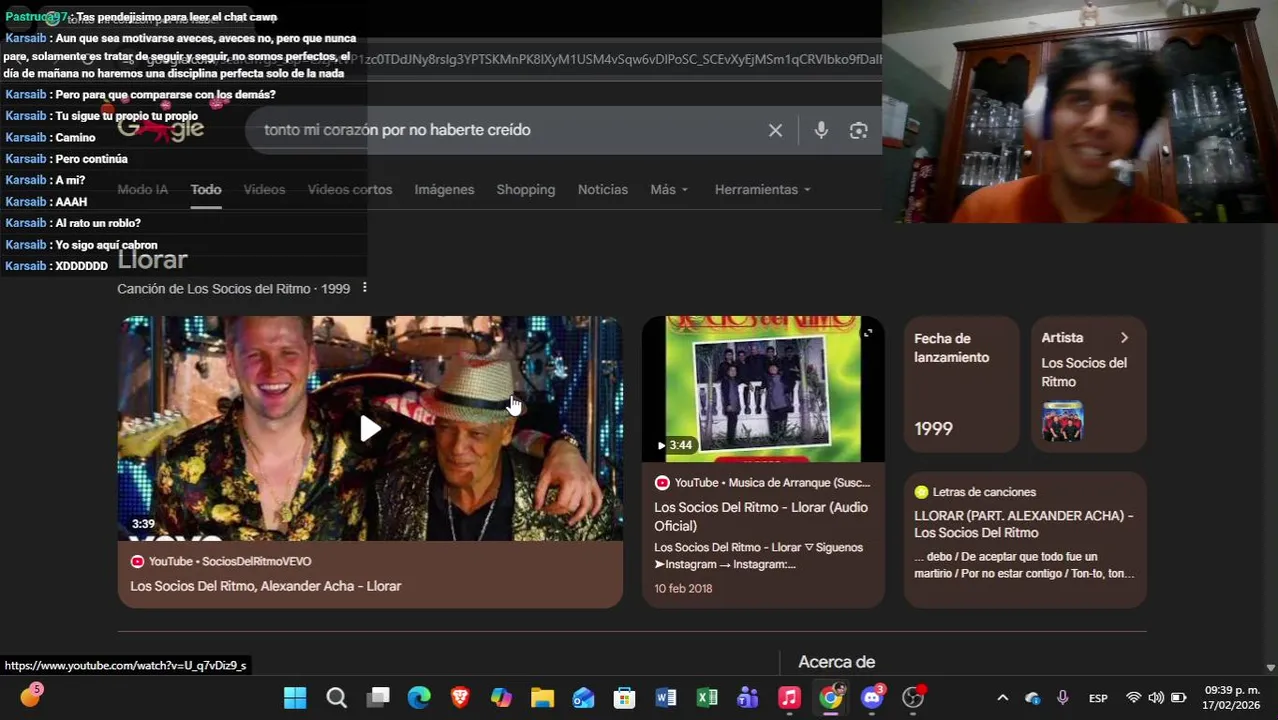Viewport: 1278px width, 720px height.
Task: Open the Videos cortos tab
Action: click(350, 189)
